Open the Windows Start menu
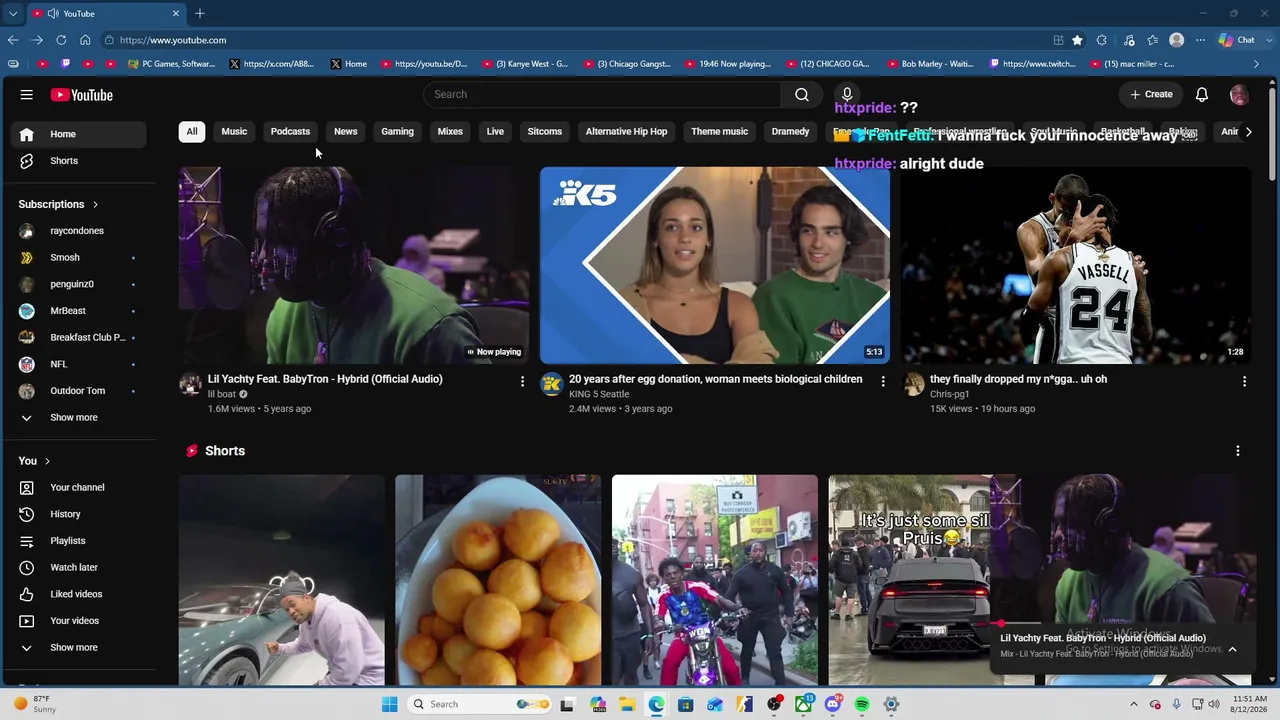This screenshot has height=720, width=1280. (x=389, y=704)
